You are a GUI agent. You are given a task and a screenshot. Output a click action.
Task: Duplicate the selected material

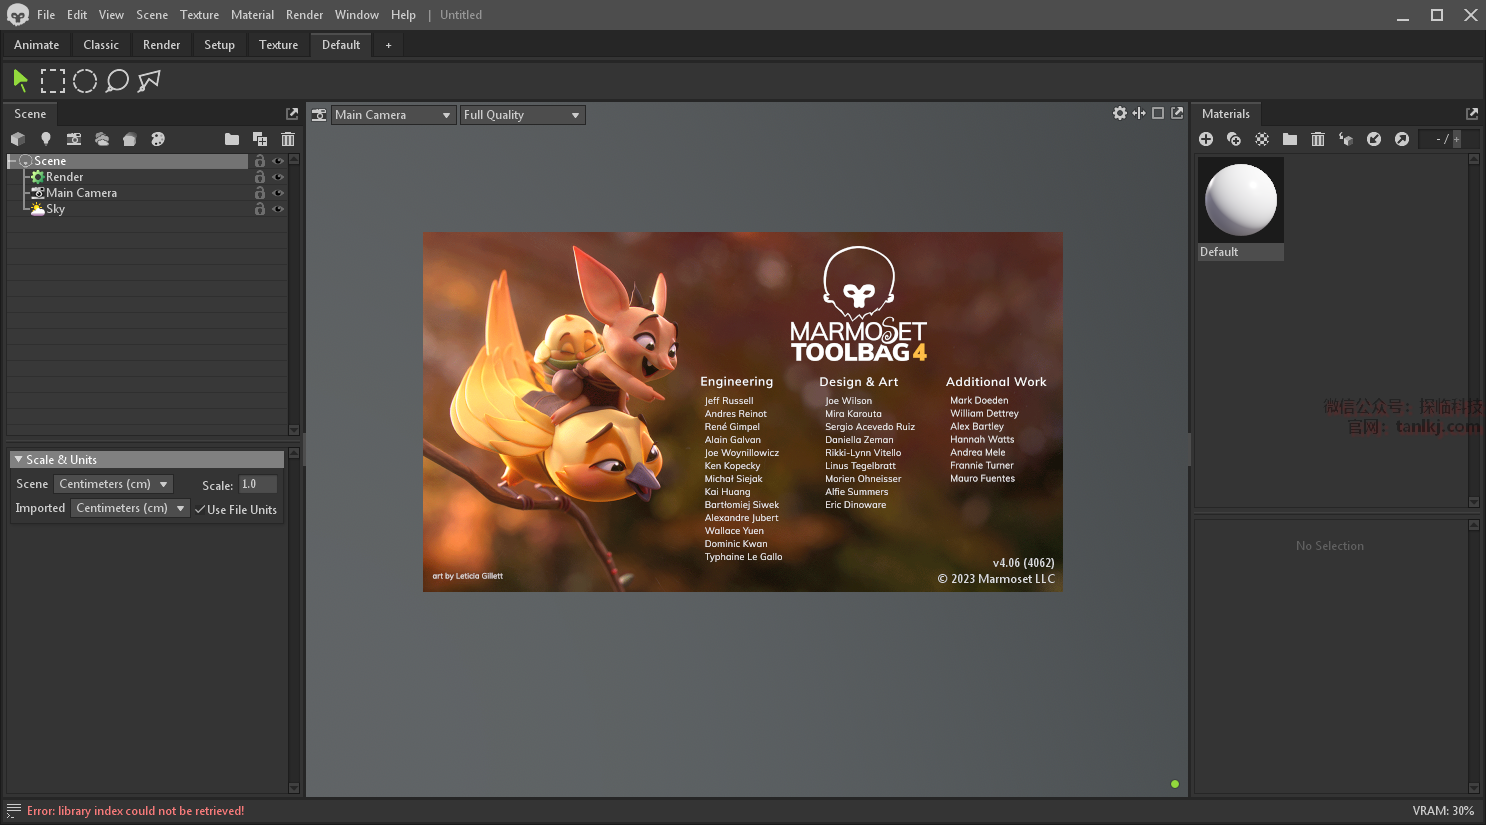pos(1234,139)
